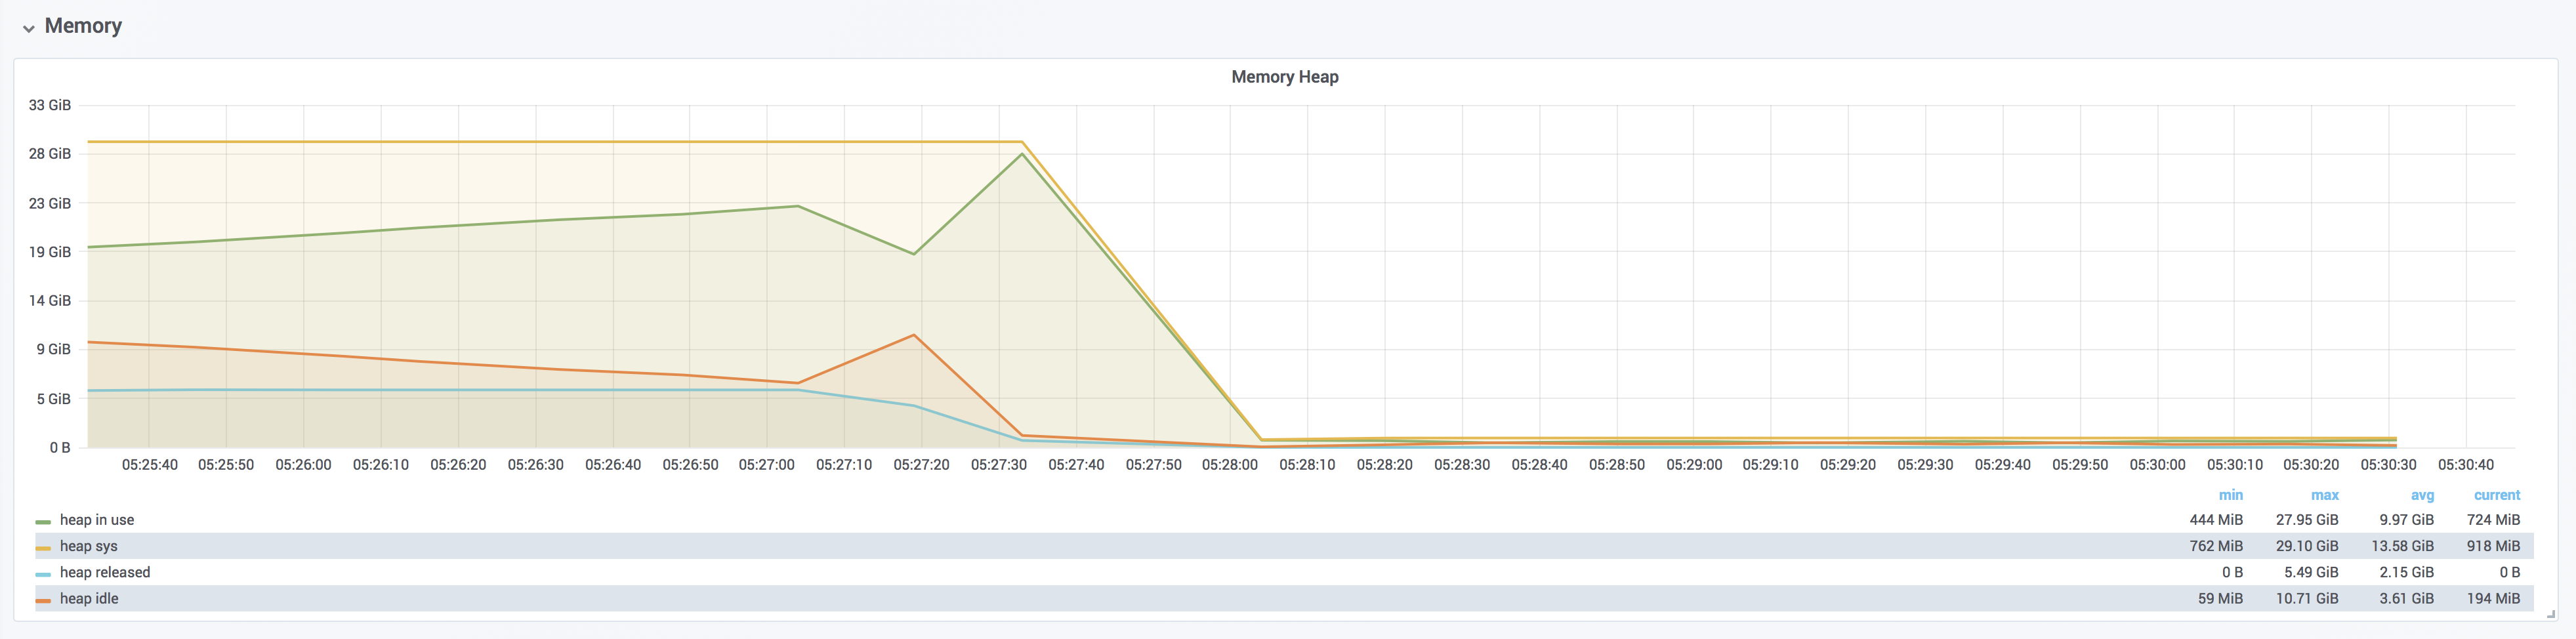Image resolution: width=2576 pixels, height=639 pixels.
Task: Click the chevron beside Memory
Action: click(x=28, y=27)
